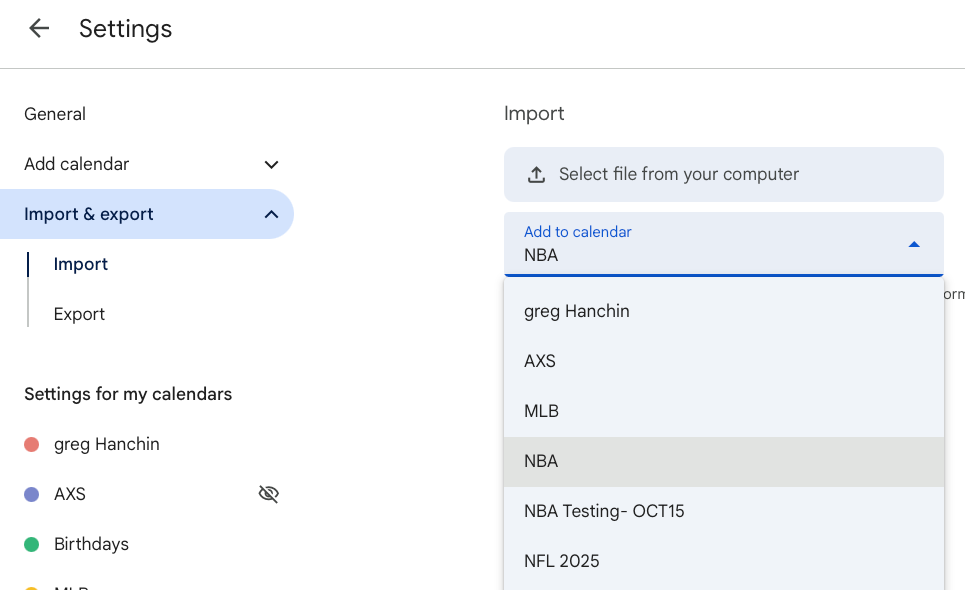Click the upload icon beside Select file

coord(536,175)
